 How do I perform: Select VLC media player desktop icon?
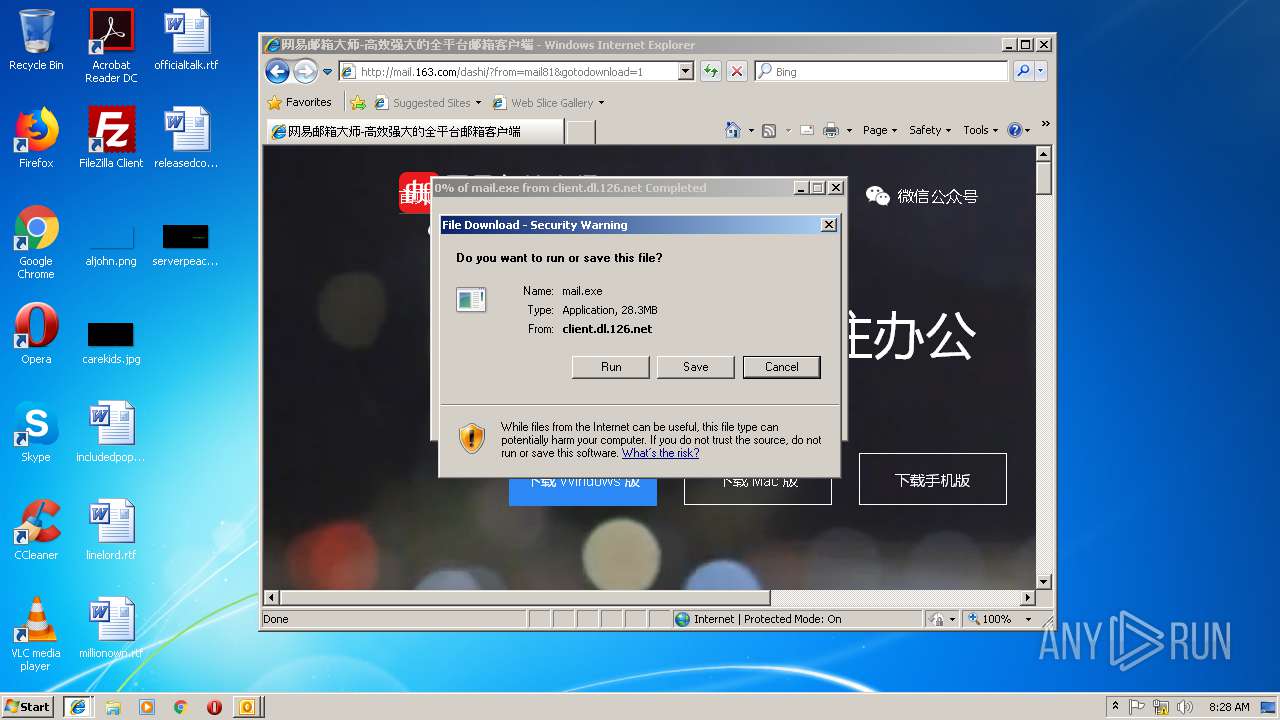[36, 634]
